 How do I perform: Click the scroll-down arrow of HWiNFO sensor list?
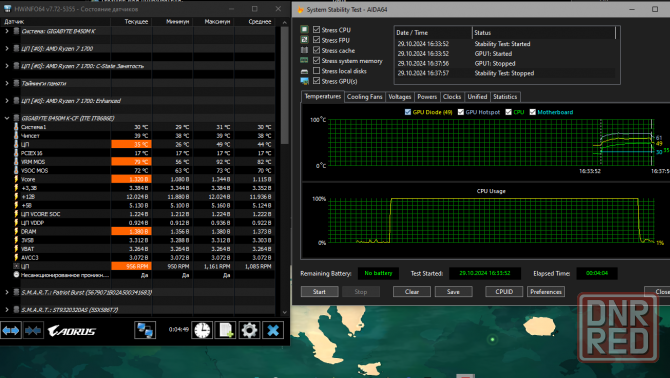[285, 312]
